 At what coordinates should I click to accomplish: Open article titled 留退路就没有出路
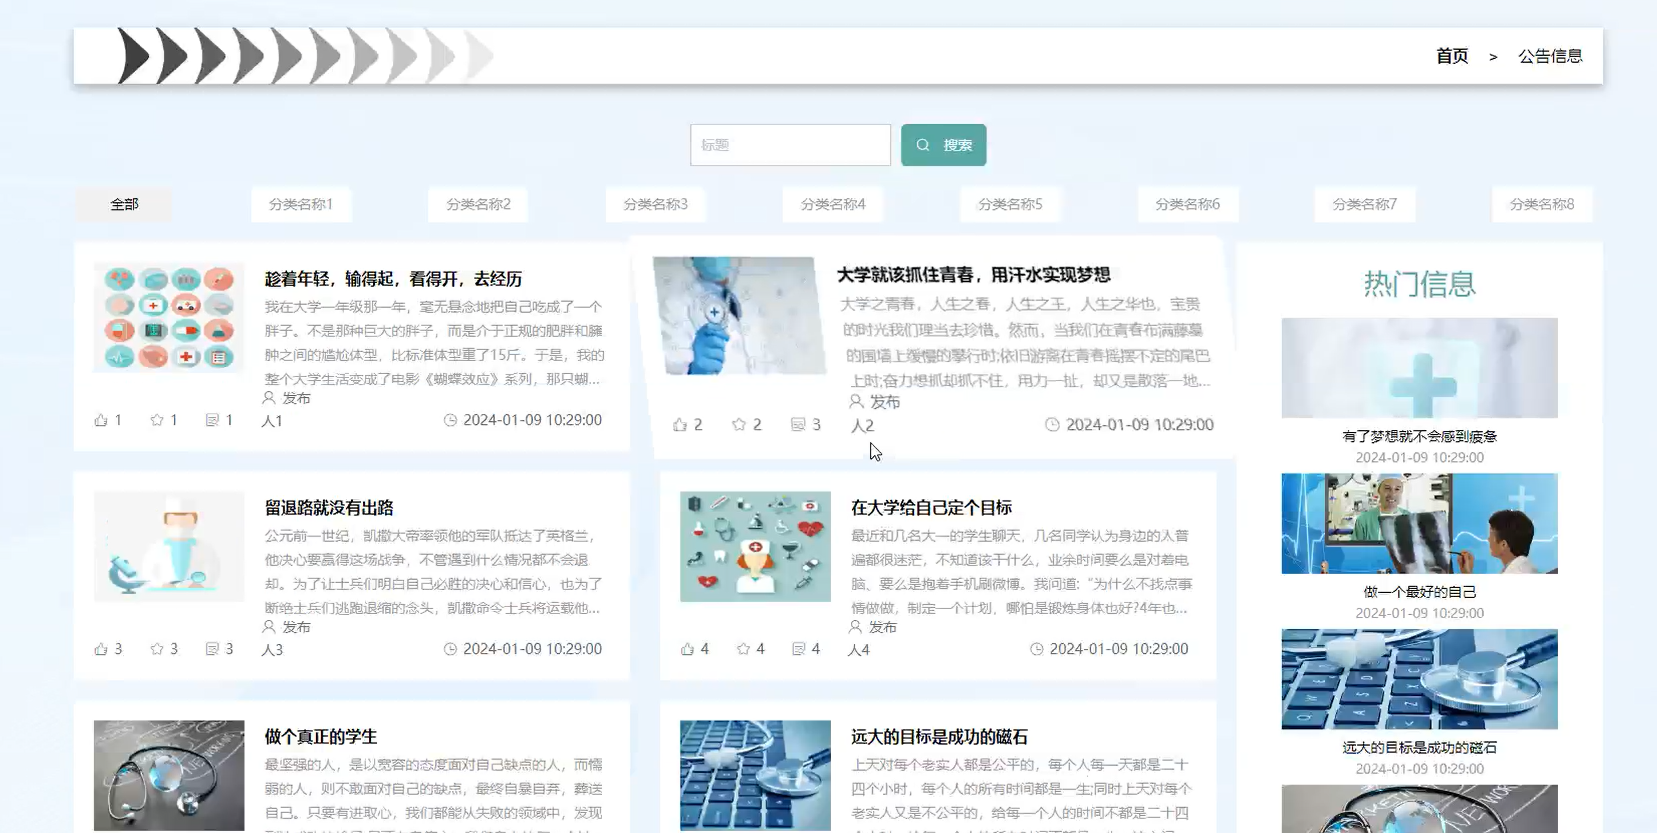pos(329,508)
